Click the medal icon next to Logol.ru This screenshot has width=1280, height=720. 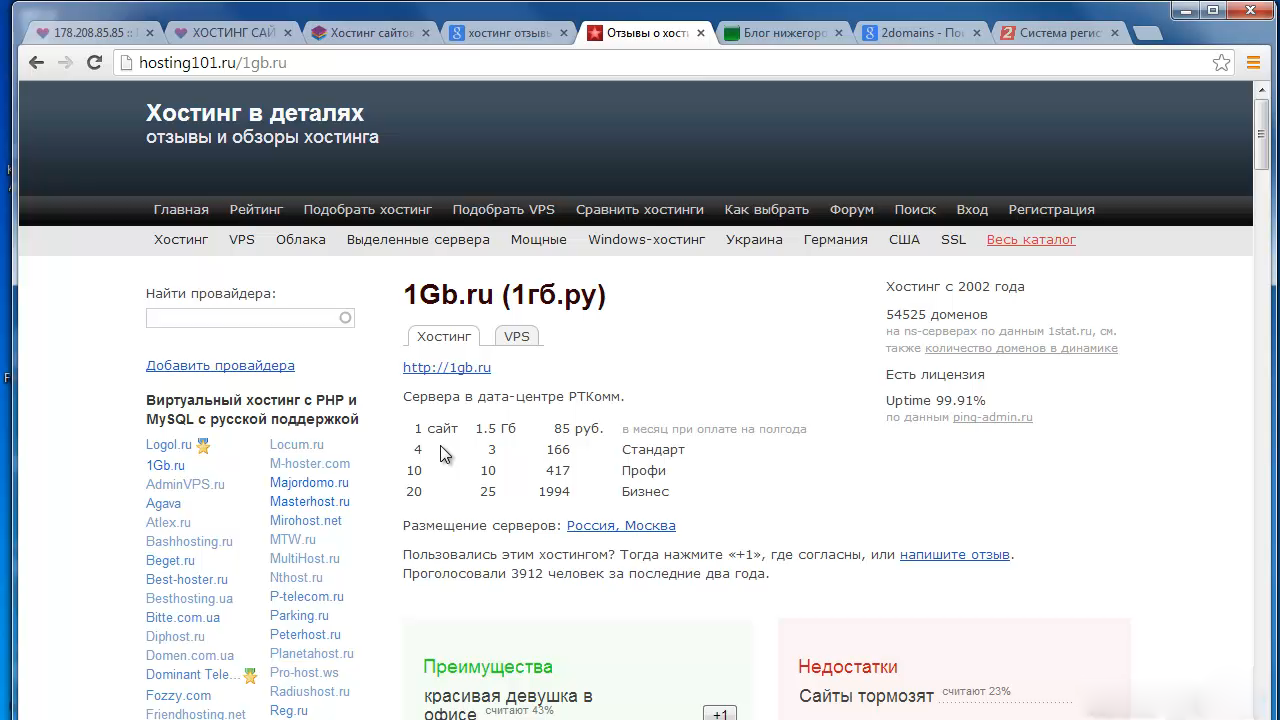[x=203, y=446]
